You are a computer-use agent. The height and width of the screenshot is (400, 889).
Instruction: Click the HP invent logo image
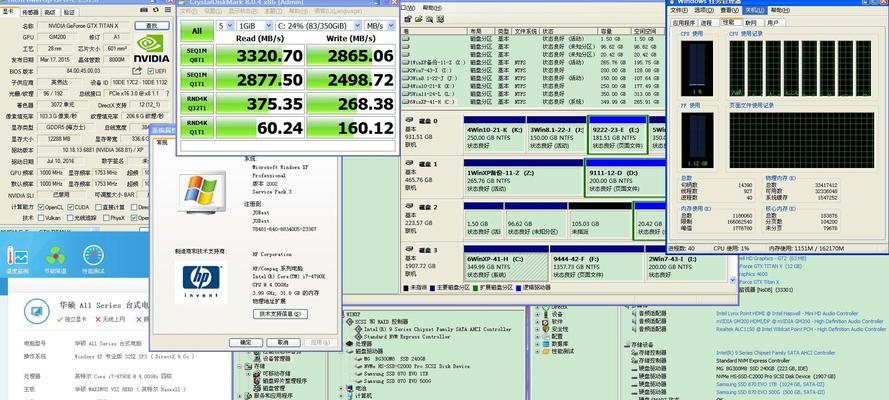201,282
